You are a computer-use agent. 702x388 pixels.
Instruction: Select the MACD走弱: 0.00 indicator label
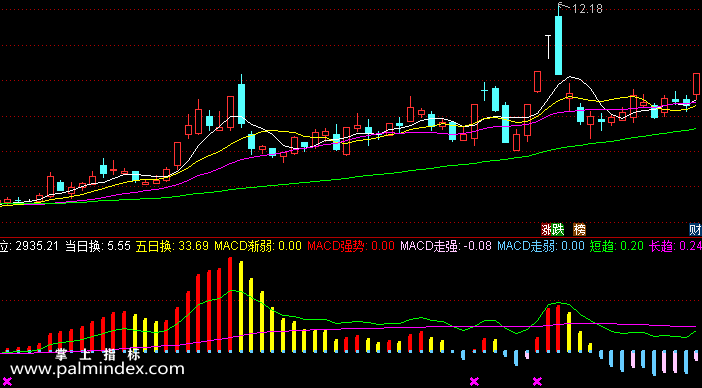541,246
